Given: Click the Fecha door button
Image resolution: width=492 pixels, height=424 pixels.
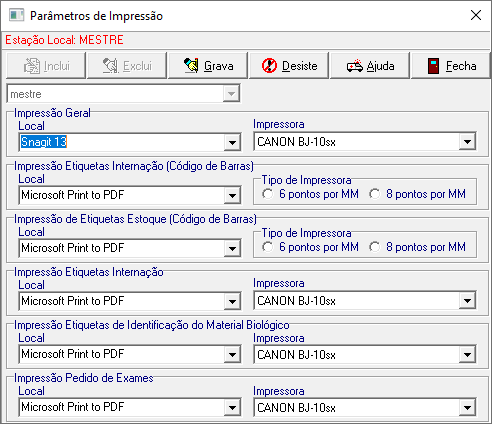Looking at the screenshot, I should 451,65.
